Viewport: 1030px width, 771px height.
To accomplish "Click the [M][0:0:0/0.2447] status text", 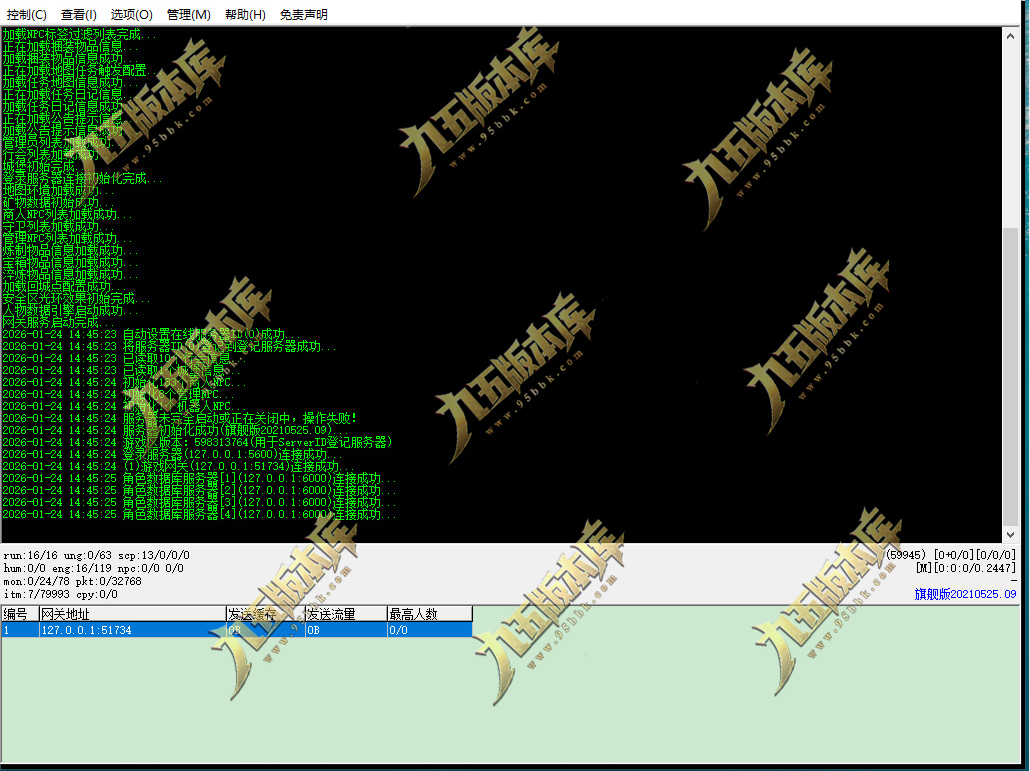I will (966, 568).
